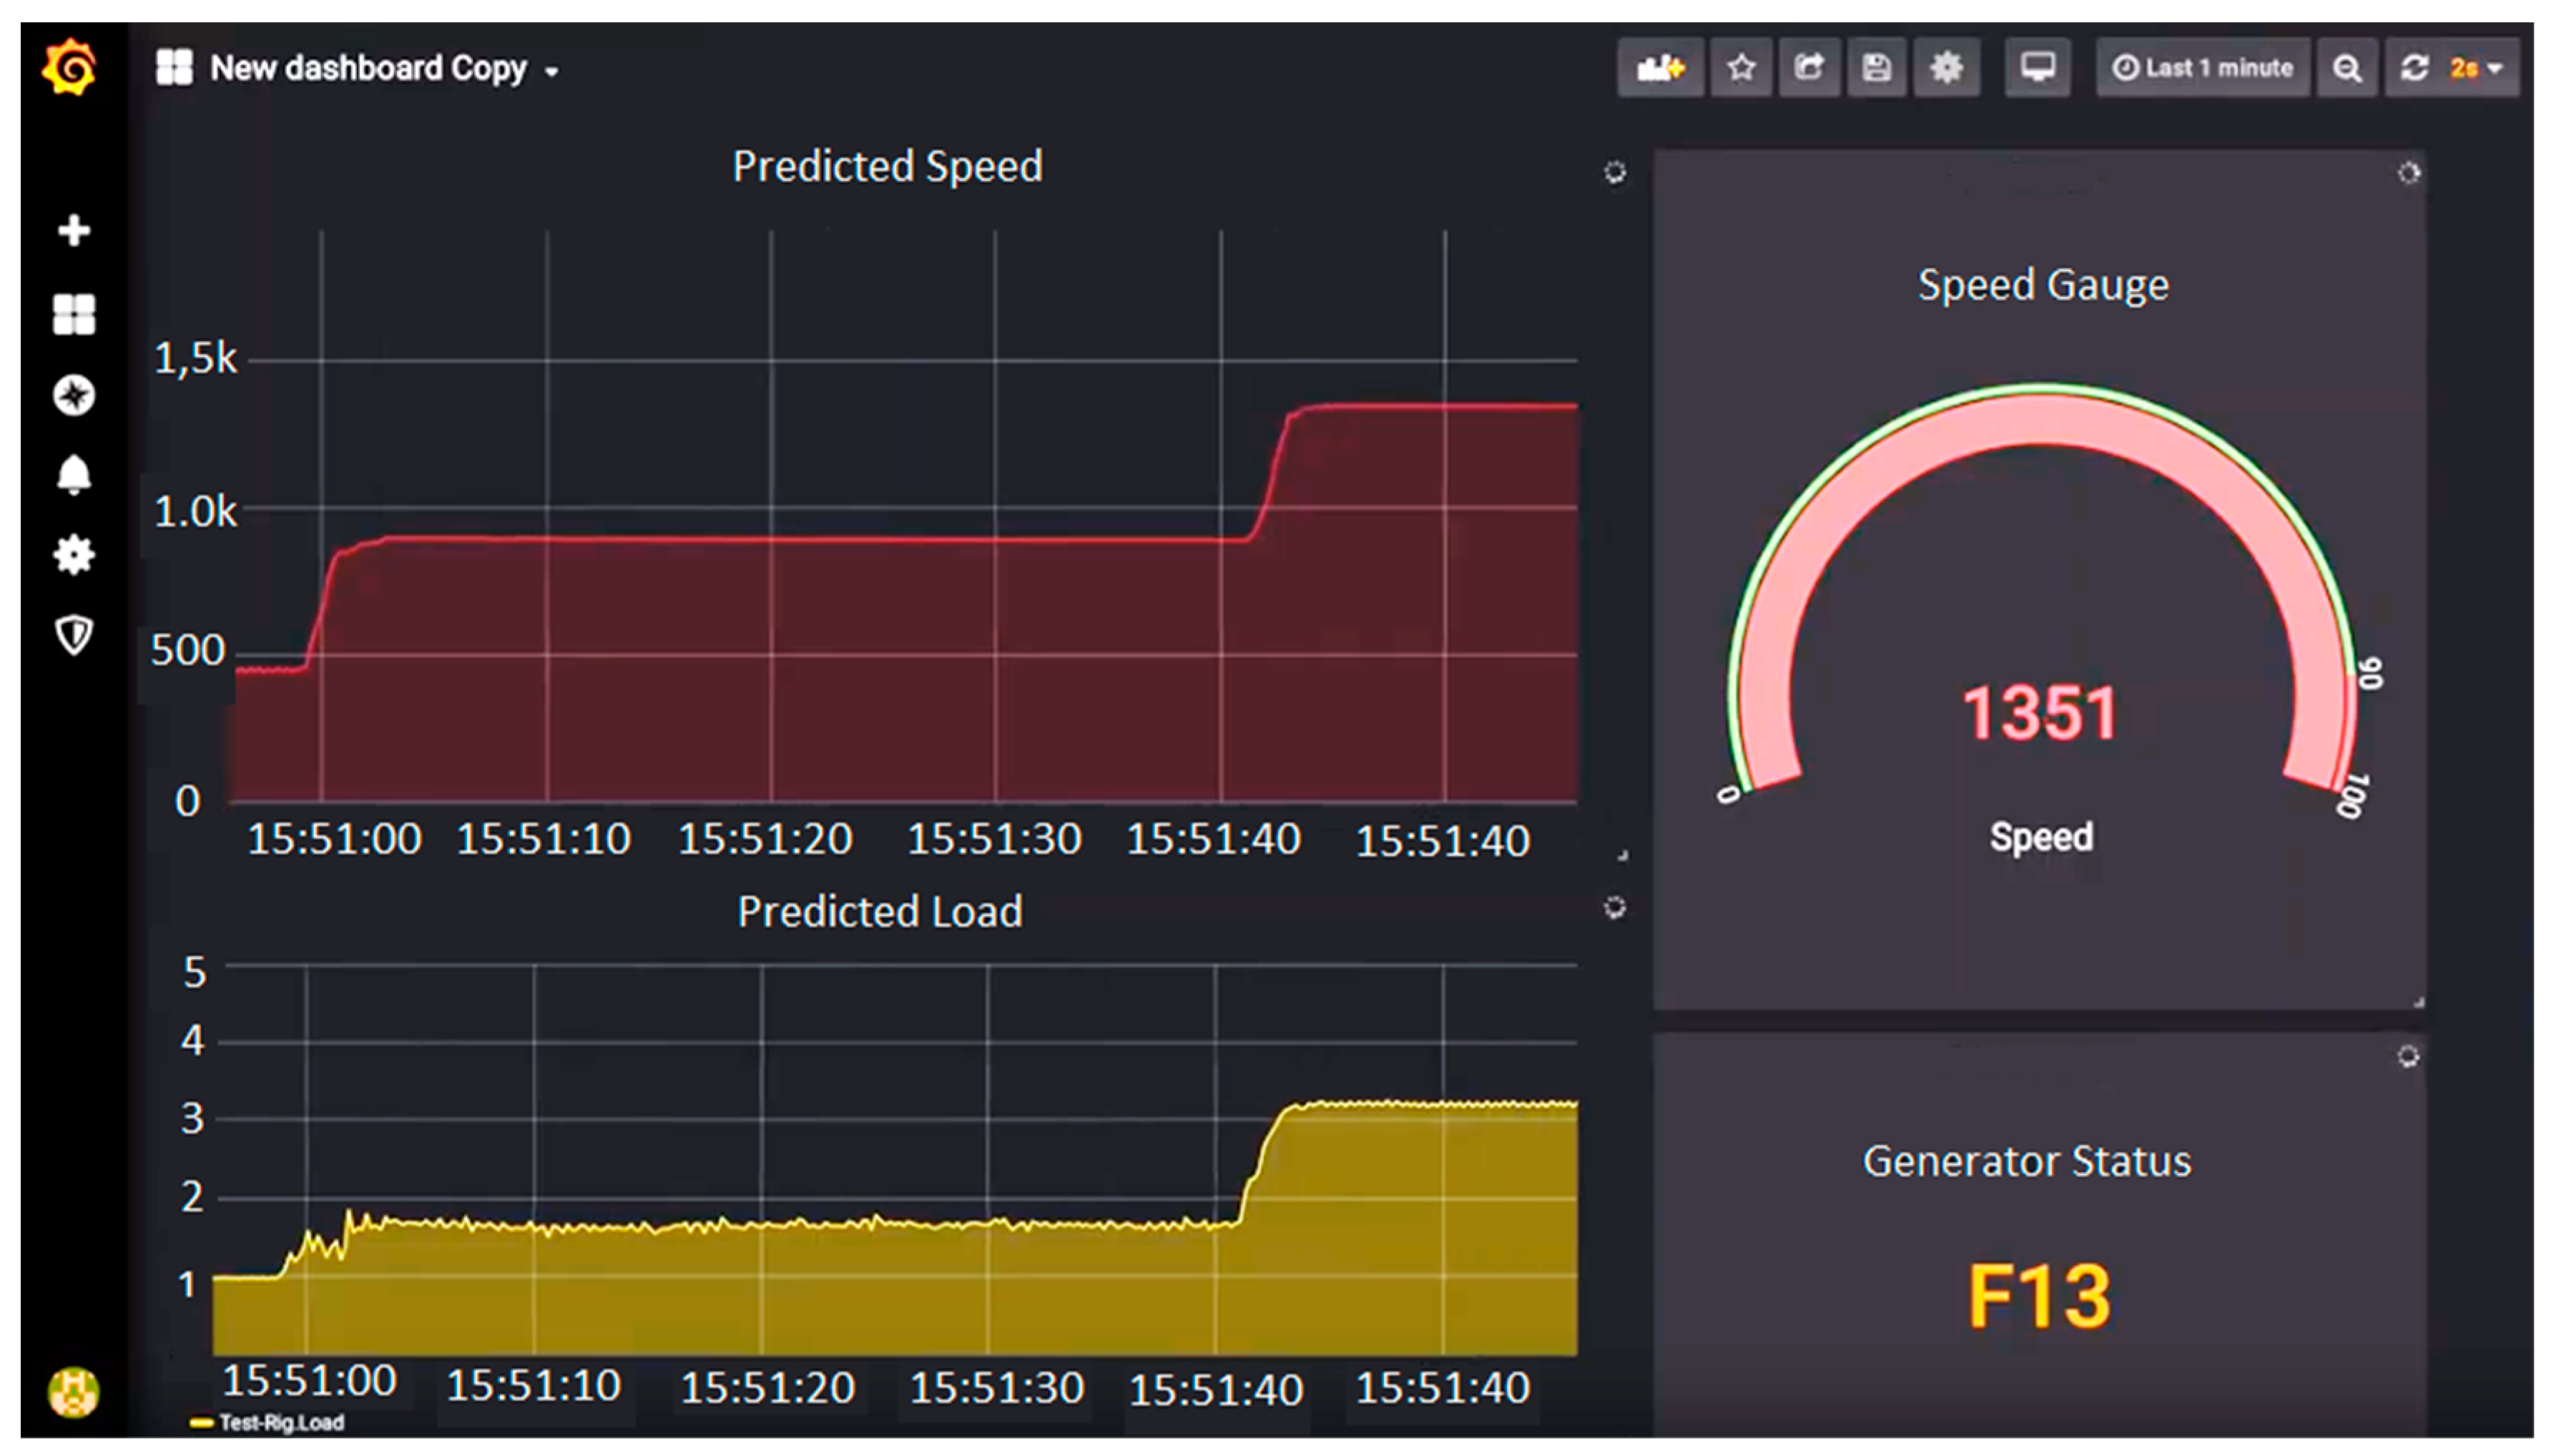Open the Alerting bell icon
Viewport: 2549px width, 1456px height.
73,475
